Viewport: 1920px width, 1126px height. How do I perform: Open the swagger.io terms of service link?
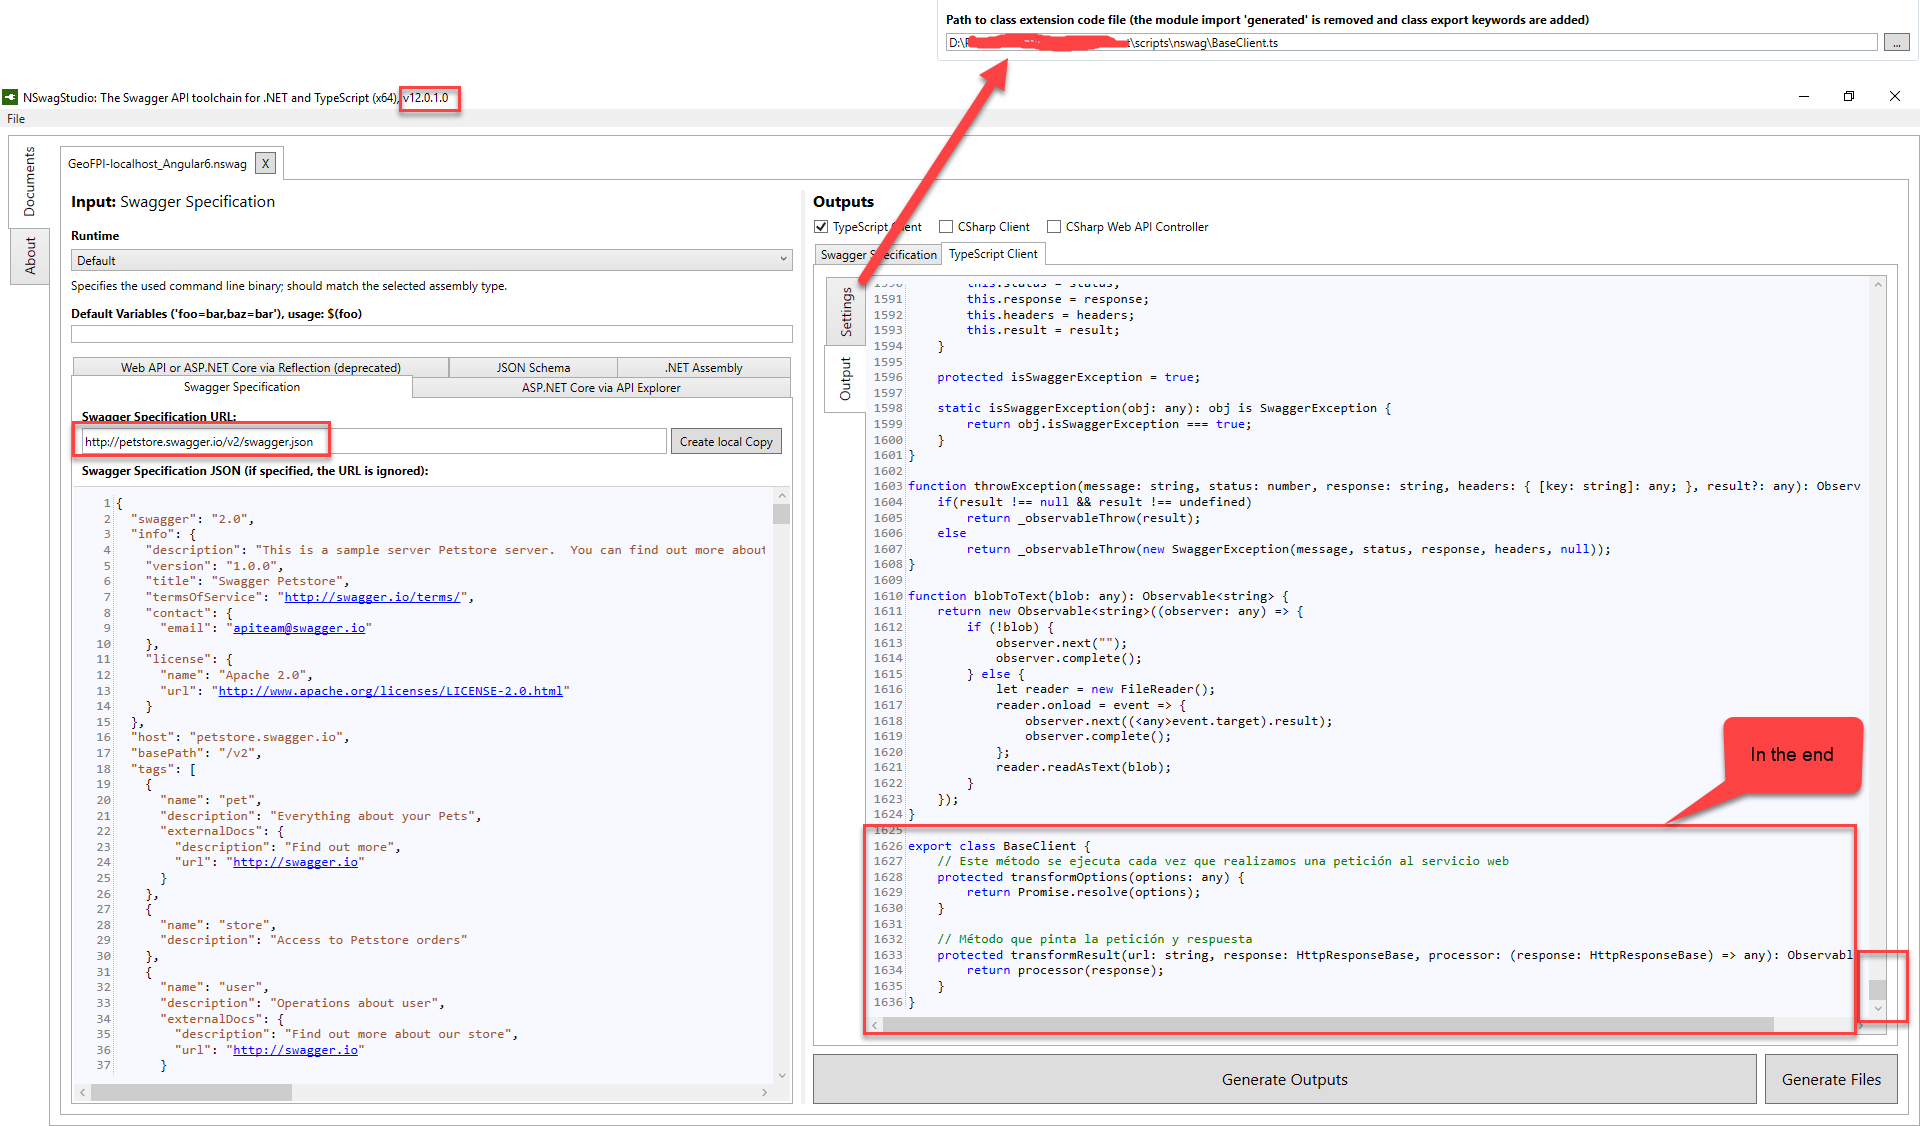(x=372, y=596)
